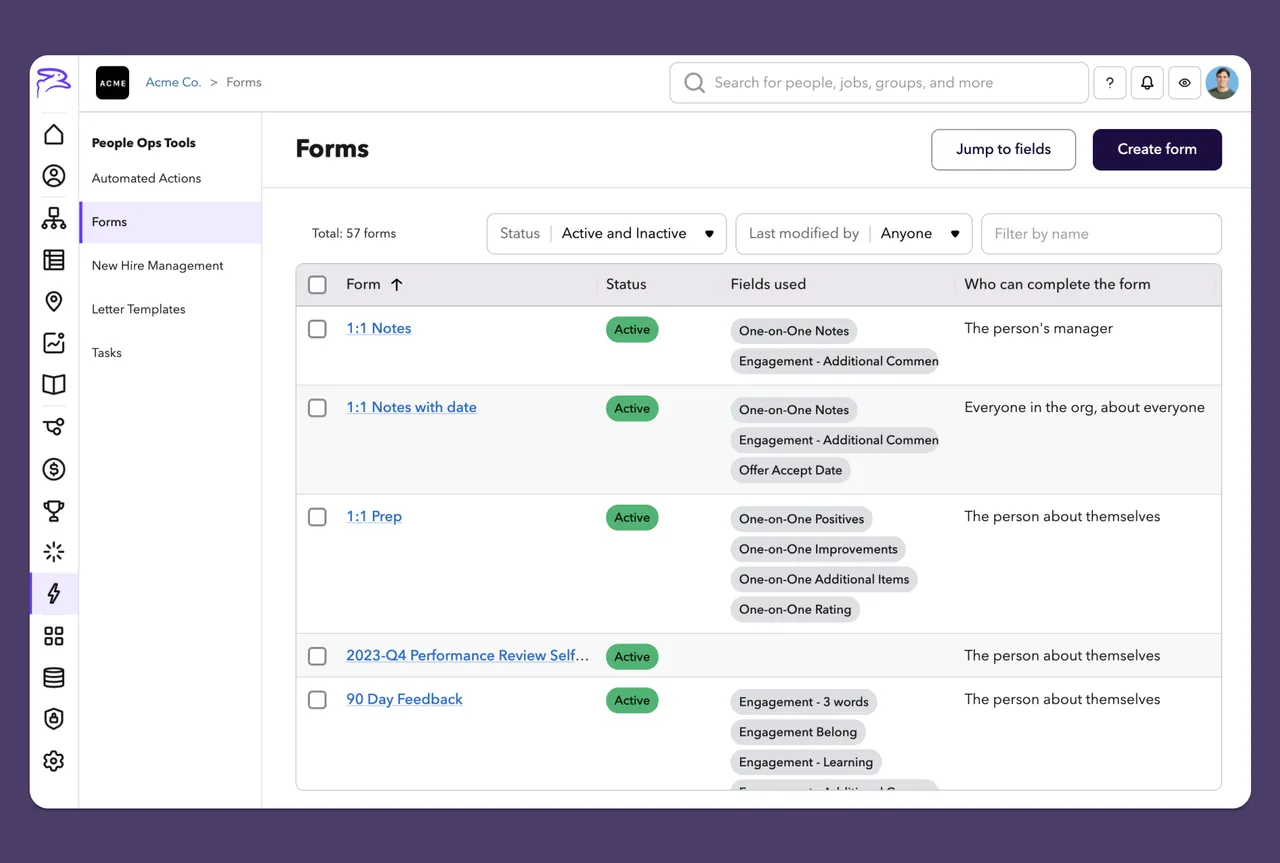Select Letter Templates in People Ops Tools
Viewport: 1280px width, 863px height.
click(138, 309)
